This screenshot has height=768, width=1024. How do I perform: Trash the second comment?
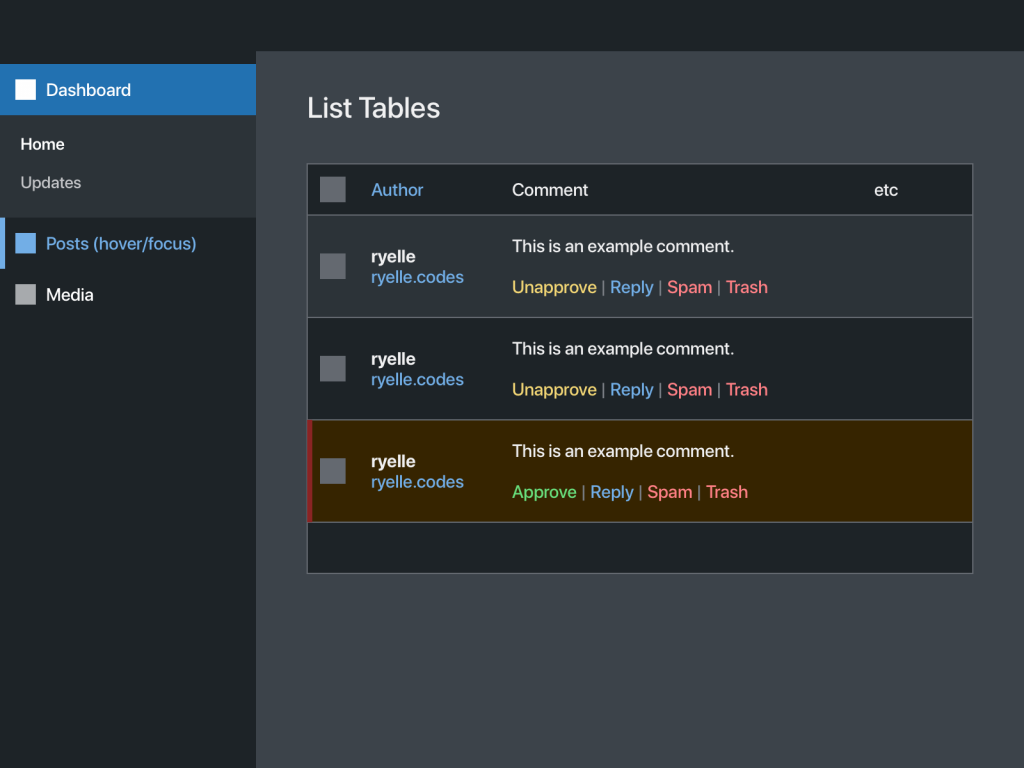pyautogui.click(x=746, y=390)
